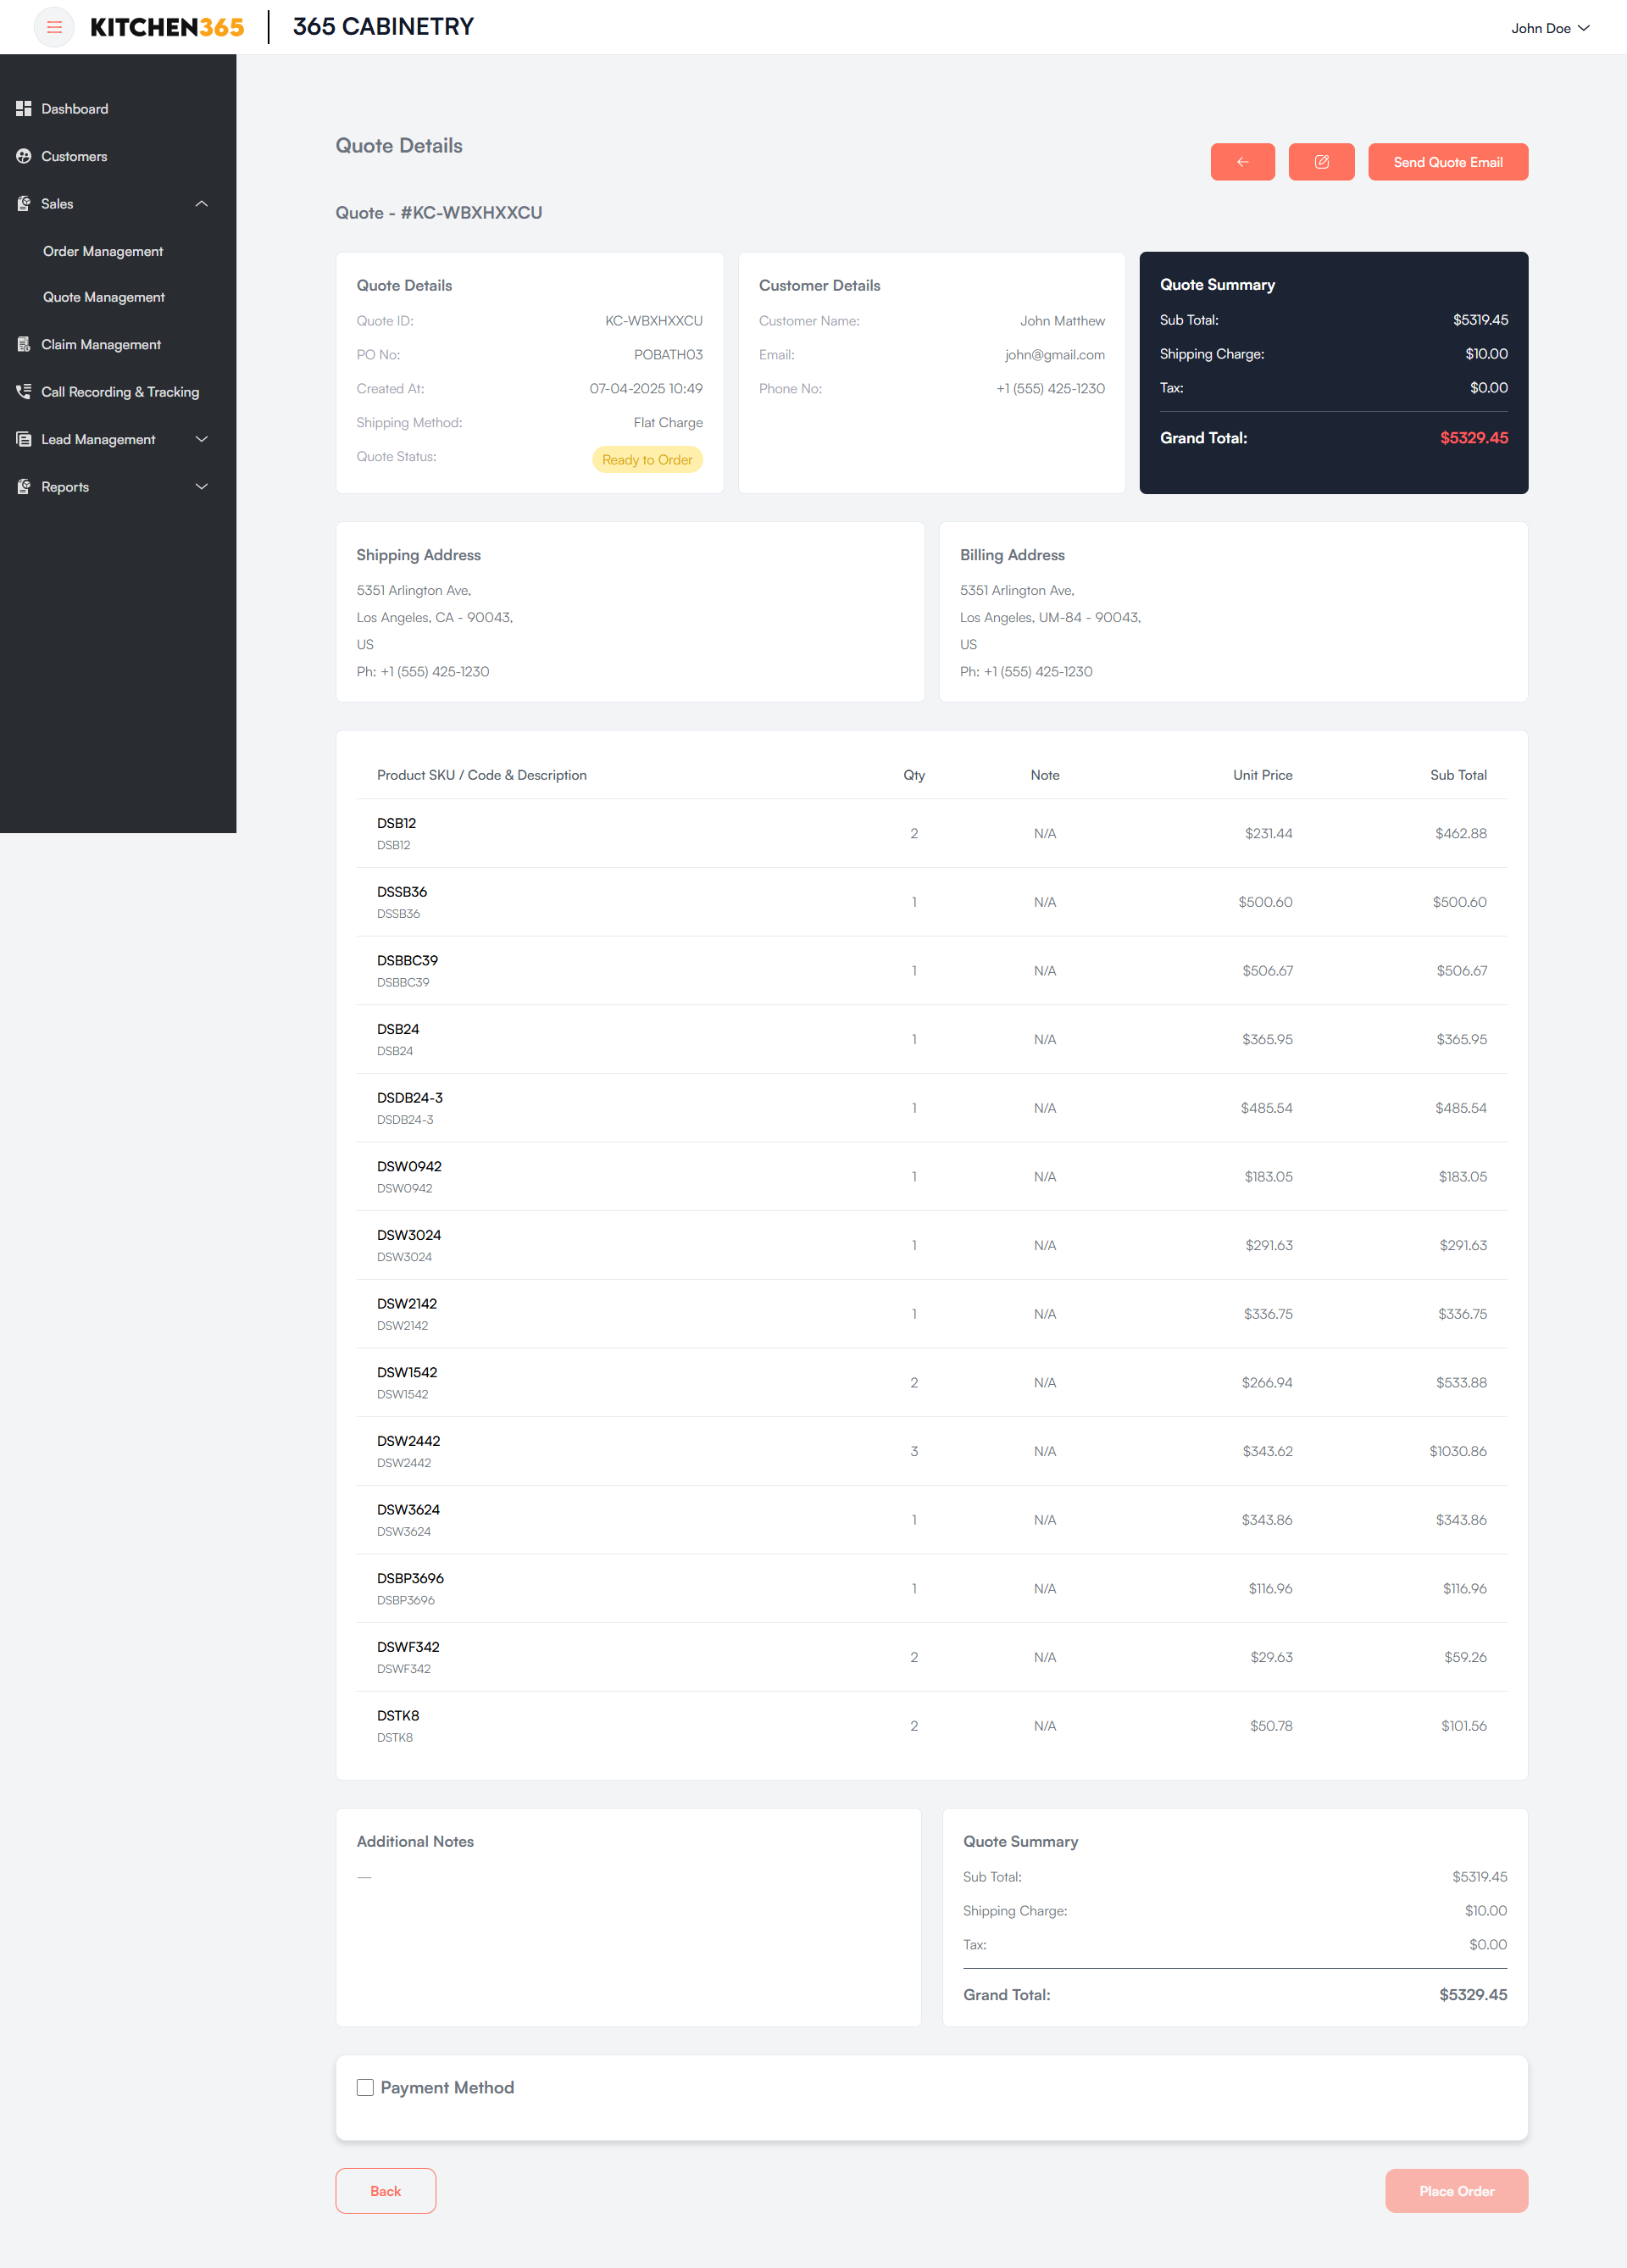Viewport: 1627px width, 2268px height.
Task: Click the Ready to Order status badge
Action: 647,459
